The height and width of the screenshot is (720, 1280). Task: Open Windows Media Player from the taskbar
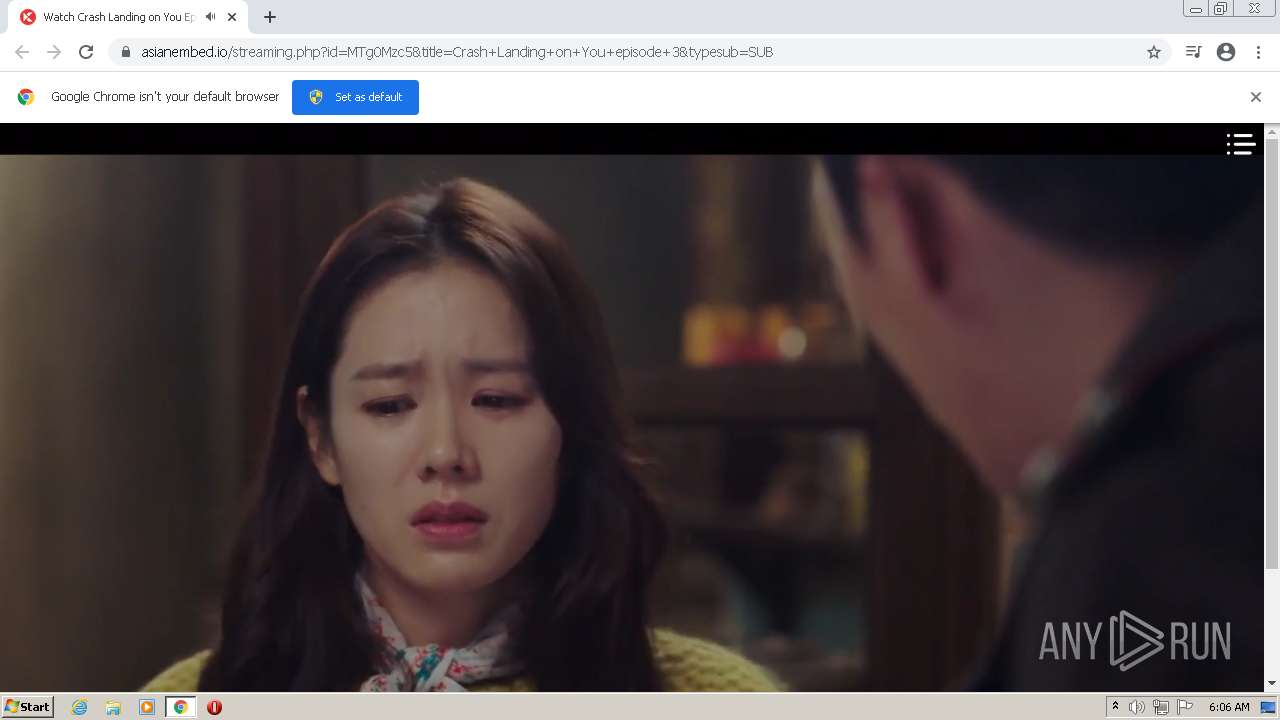click(x=147, y=707)
